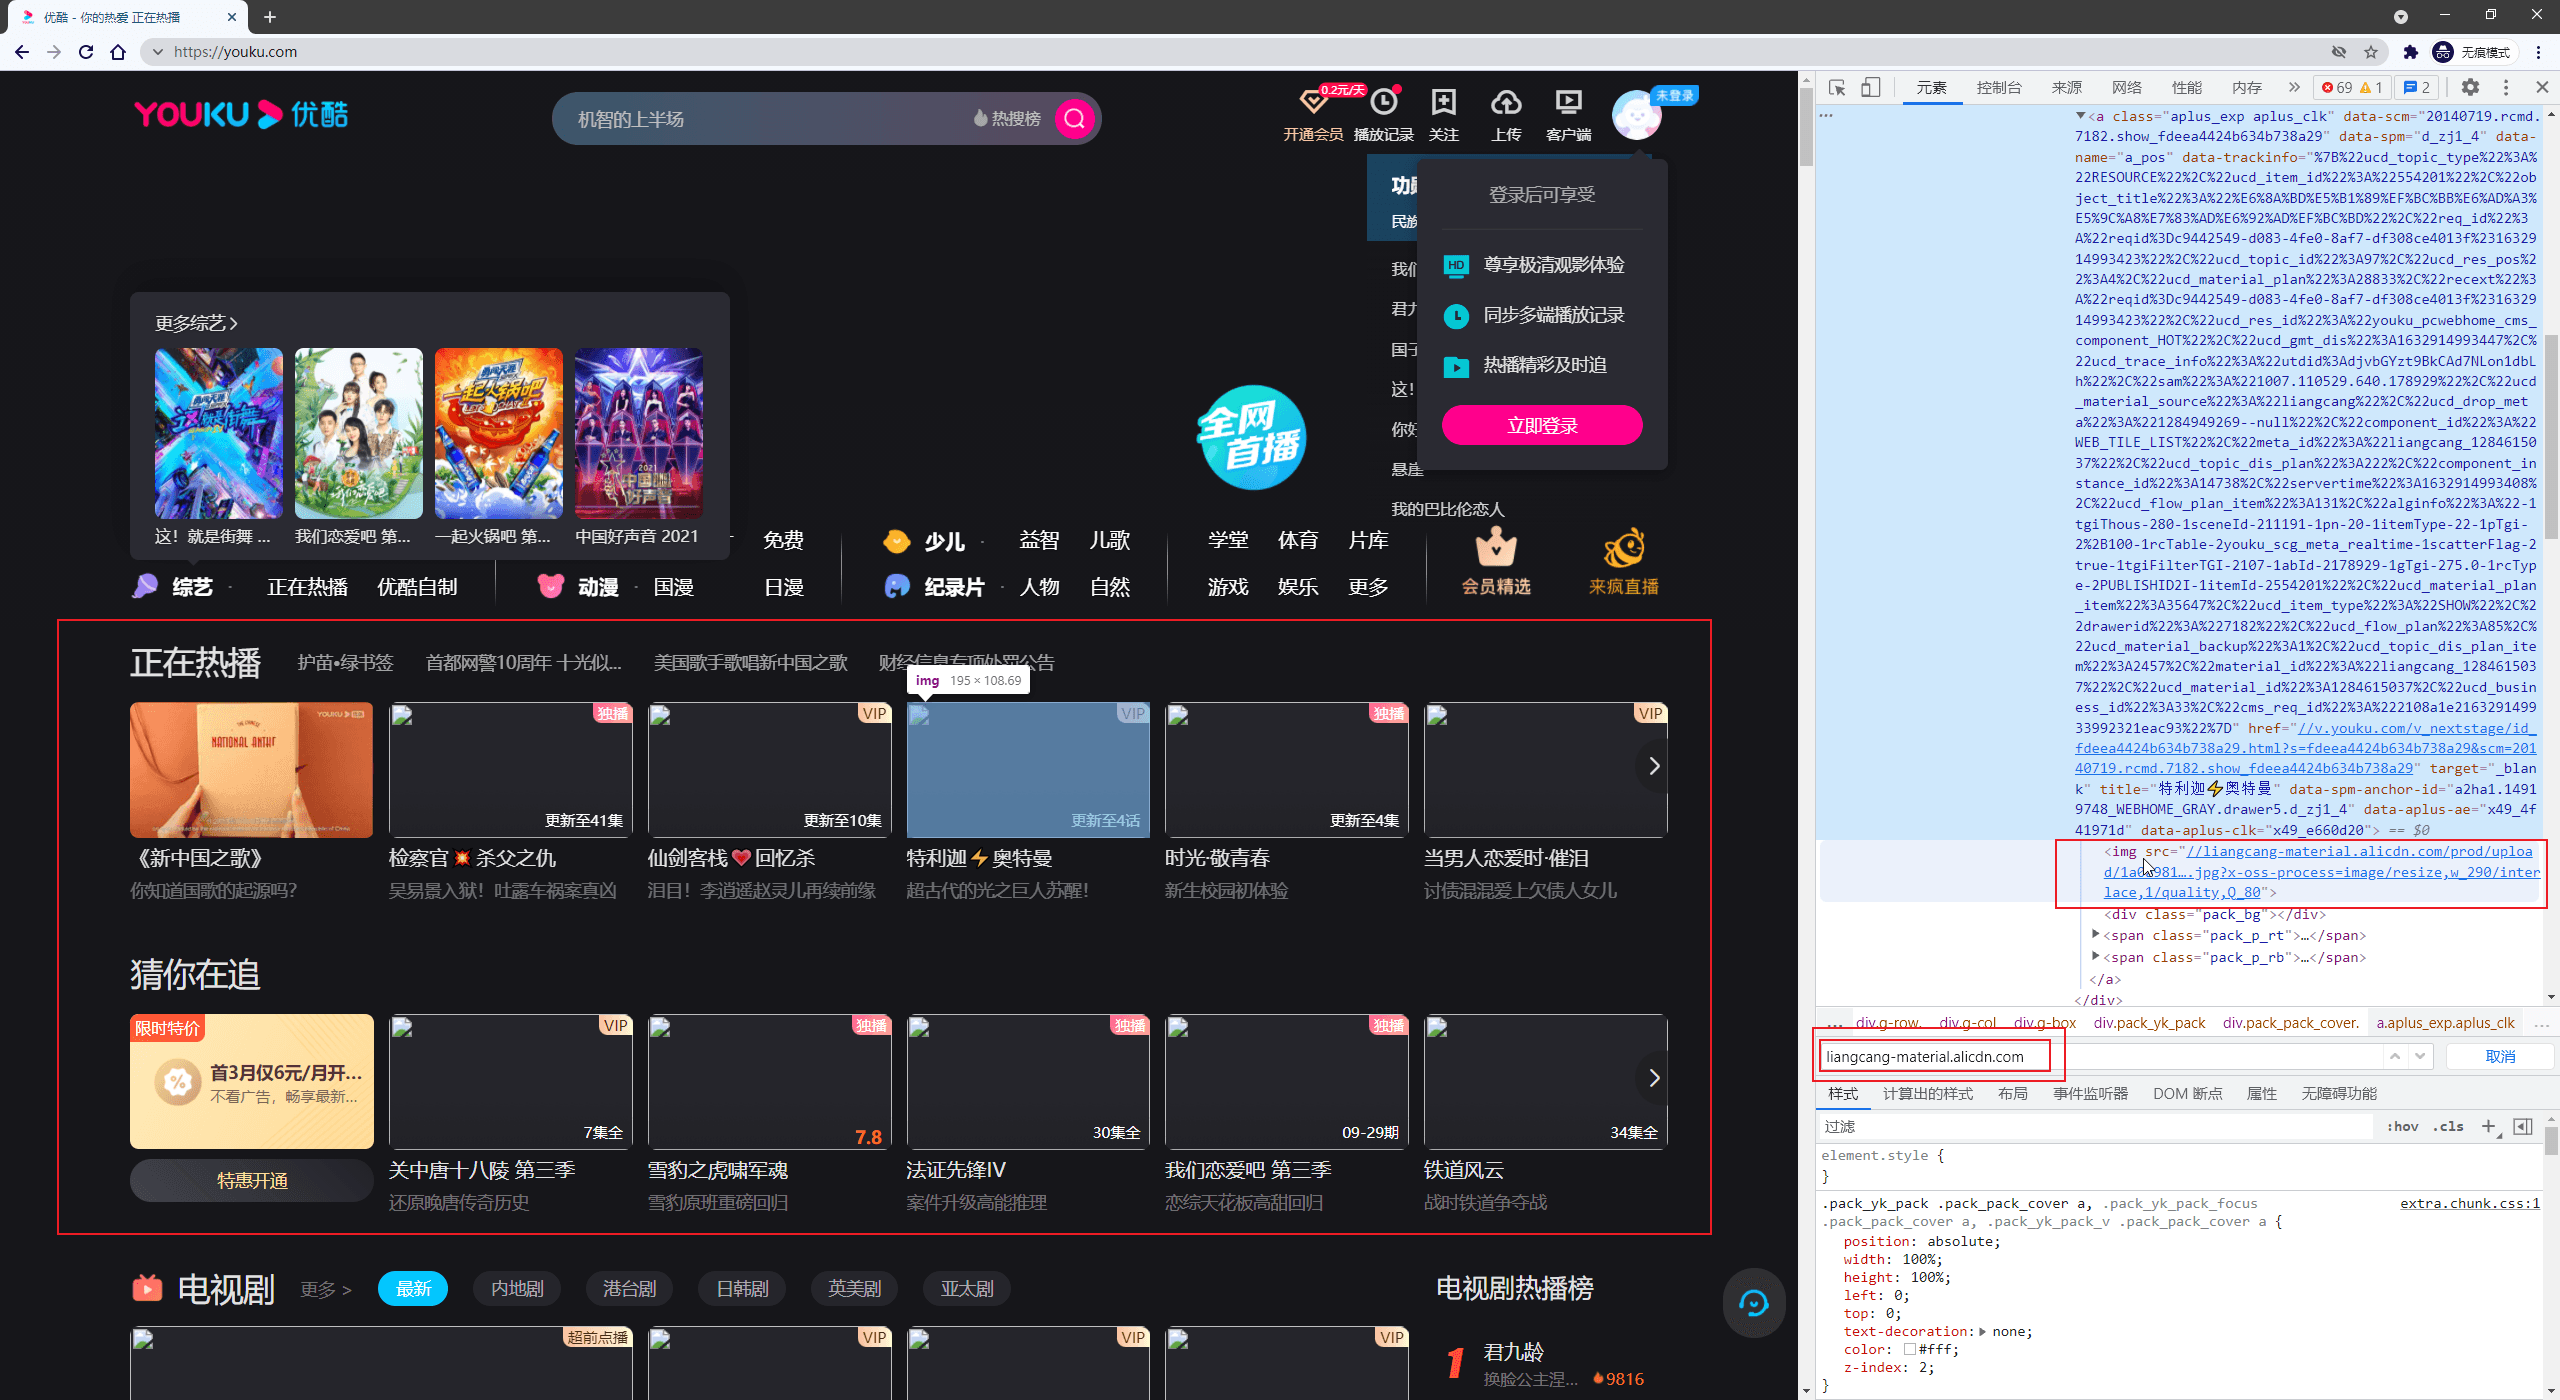Click the img src liangcang-material URL link

click(x=2321, y=872)
